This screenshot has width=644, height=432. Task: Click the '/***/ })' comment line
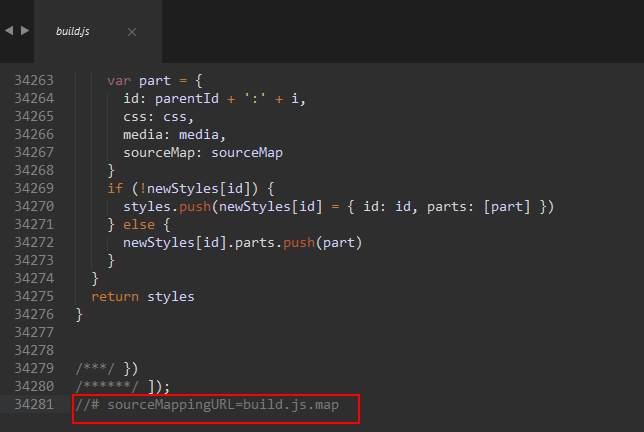(107, 369)
